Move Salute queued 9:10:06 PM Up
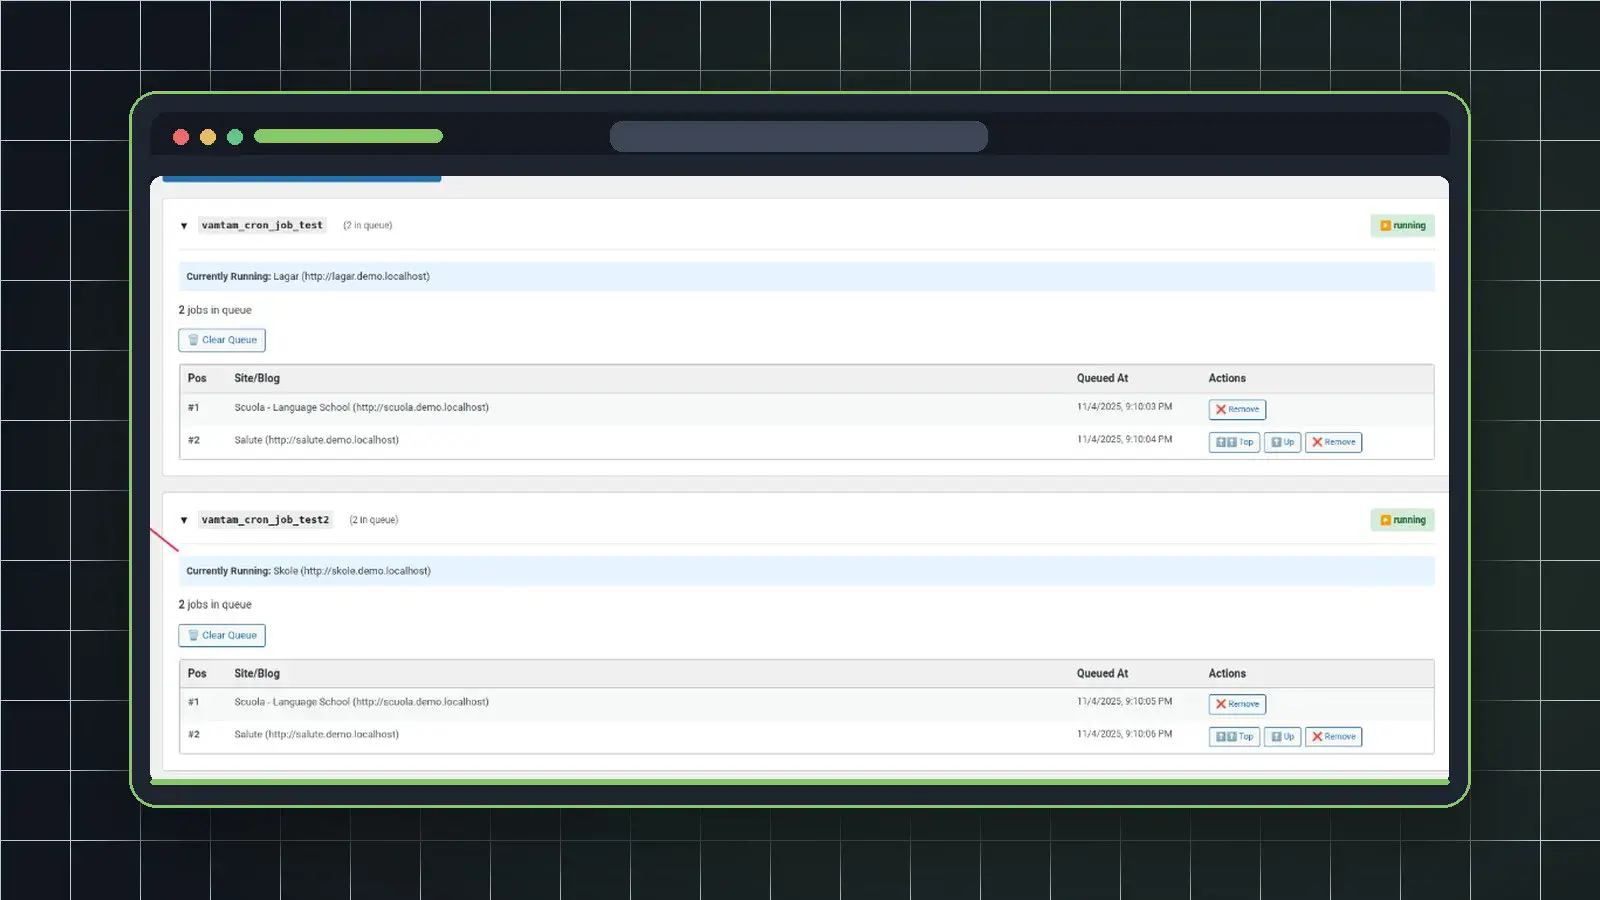The height and width of the screenshot is (900, 1600). [1282, 737]
